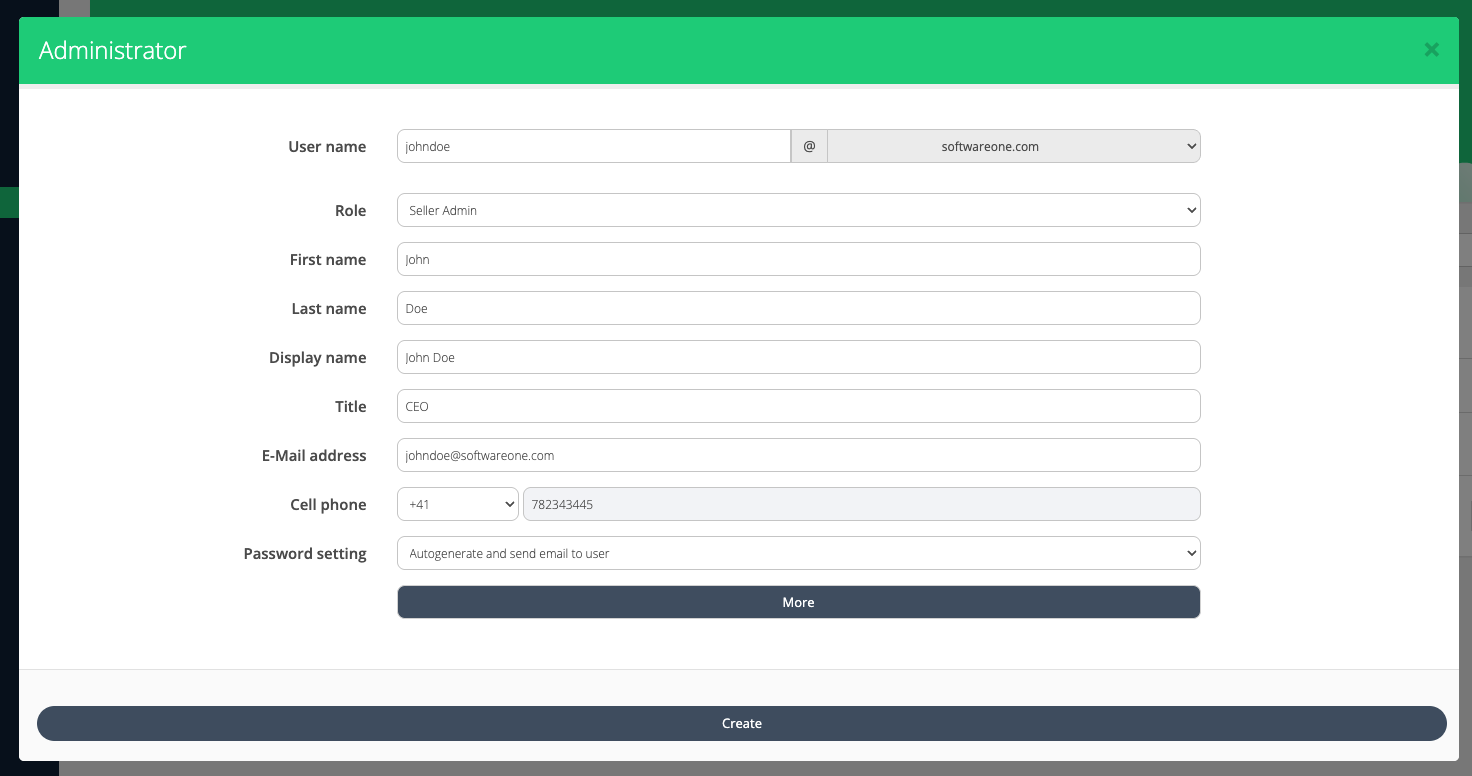The image size is (1472, 776).
Task: Click the Administrator dialog header title
Action: (113, 51)
